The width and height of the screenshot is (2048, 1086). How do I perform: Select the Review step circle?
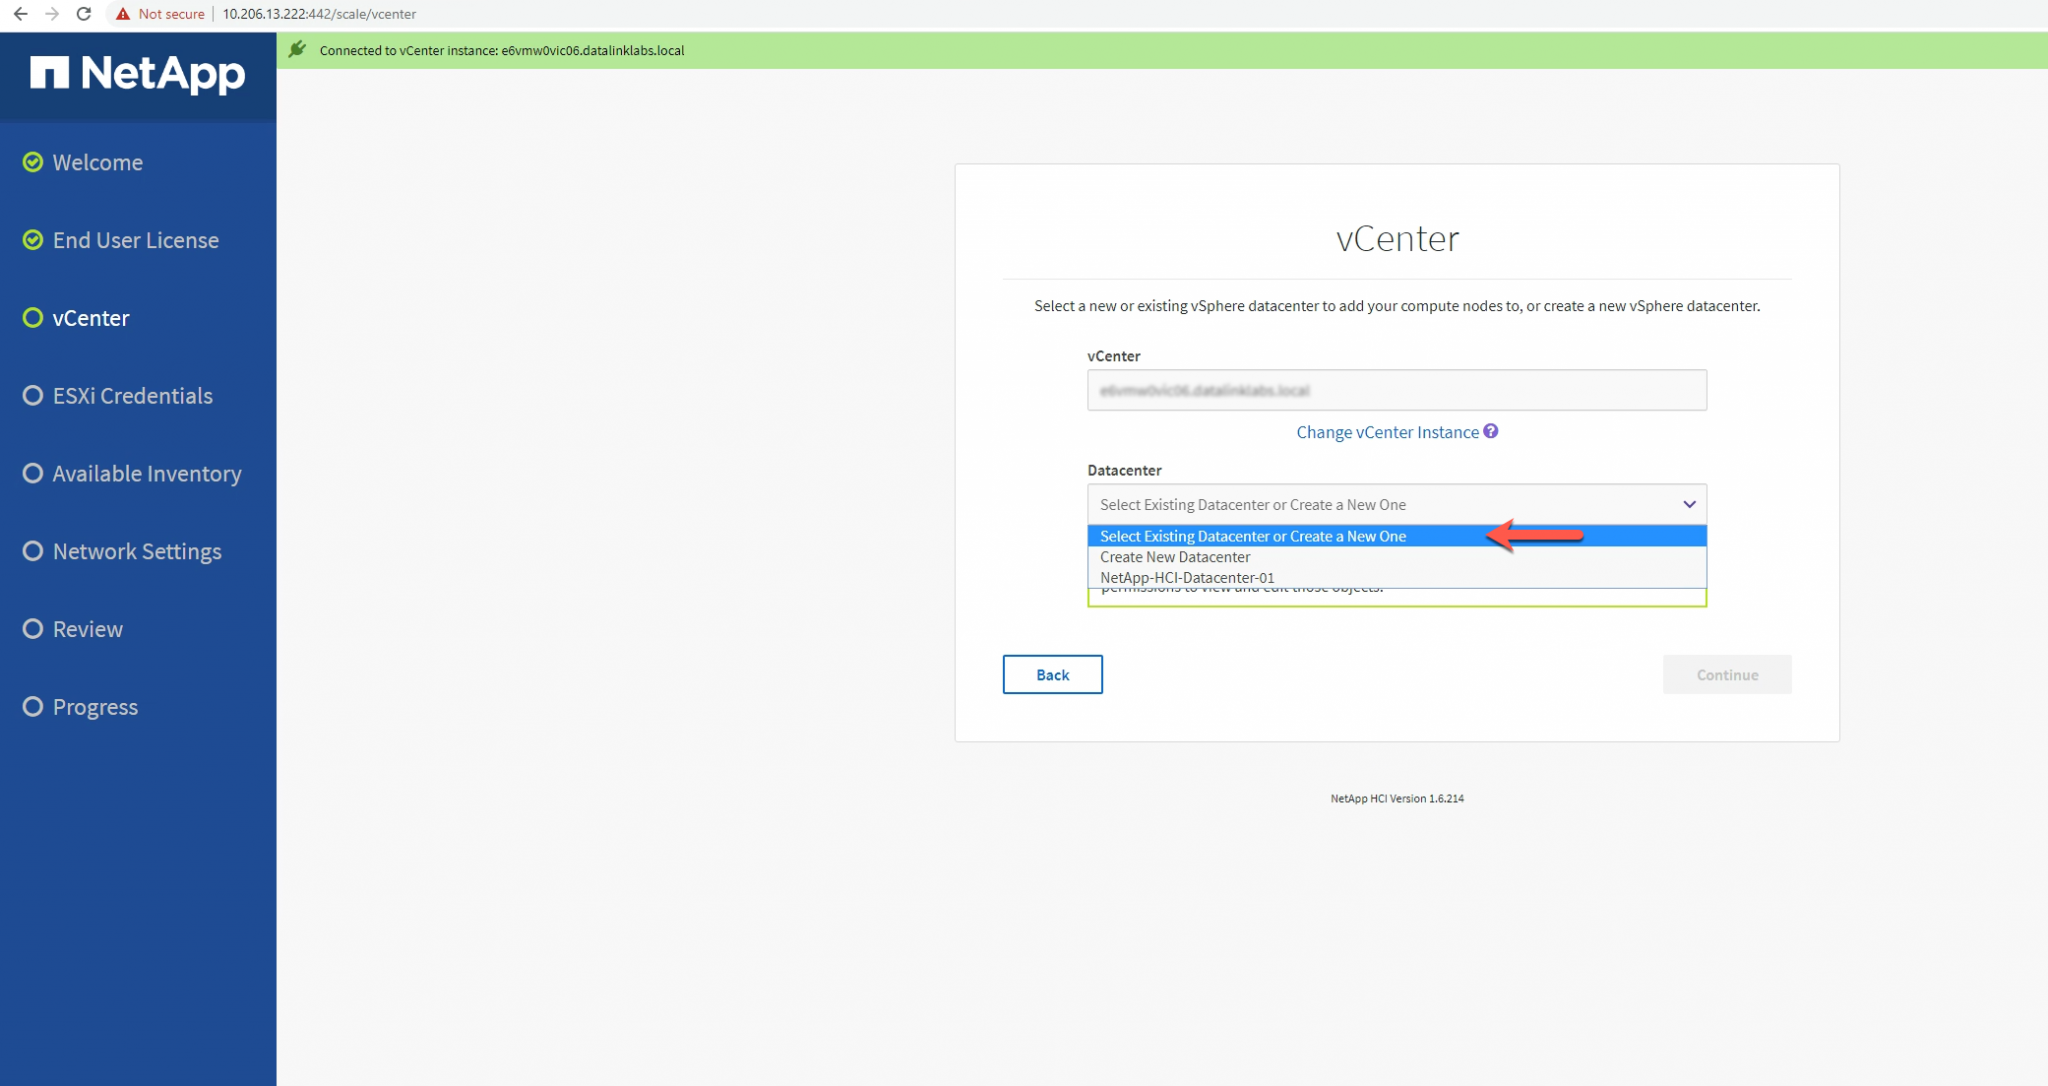pos(33,628)
